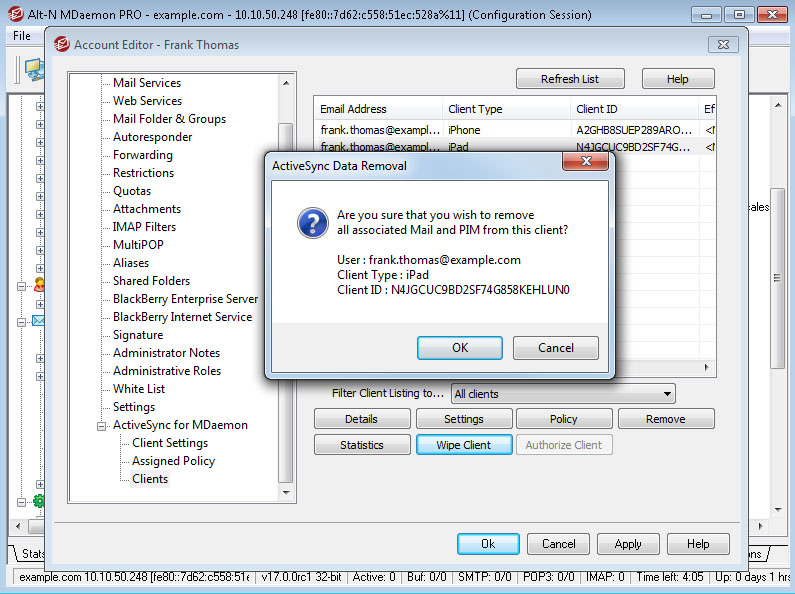795x594 pixels.
Task: Select Mail Folder & Groups tree item
Action: tap(169, 119)
